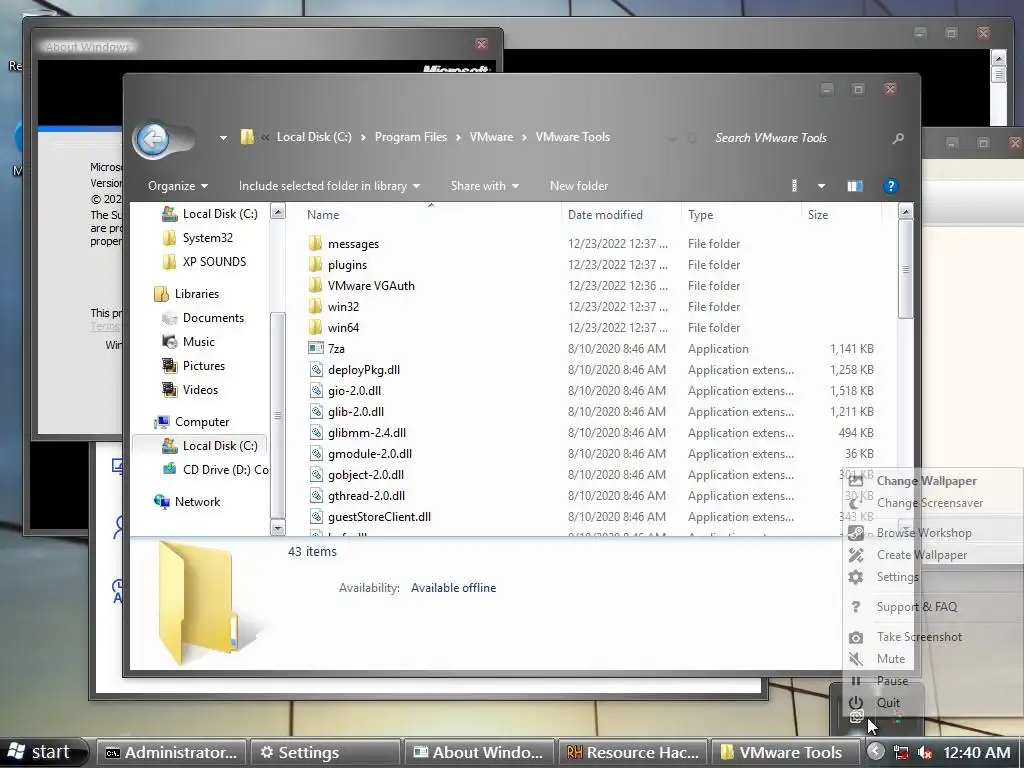Select CD Drive (D:) in navigation pane
The image size is (1024, 768).
tap(225, 470)
